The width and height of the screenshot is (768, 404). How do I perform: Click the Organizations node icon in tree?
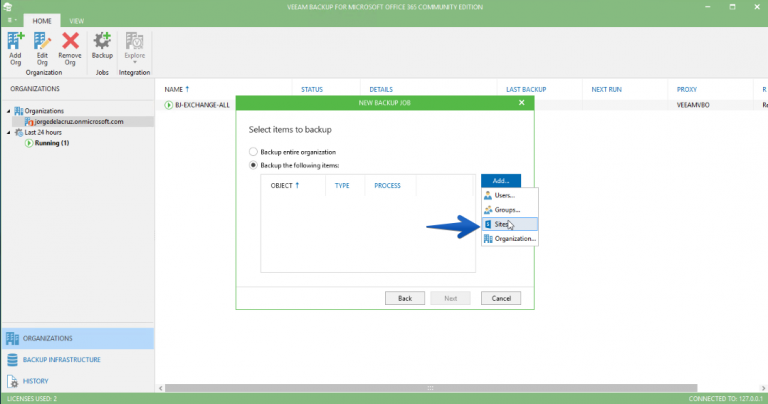click(19, 111)
